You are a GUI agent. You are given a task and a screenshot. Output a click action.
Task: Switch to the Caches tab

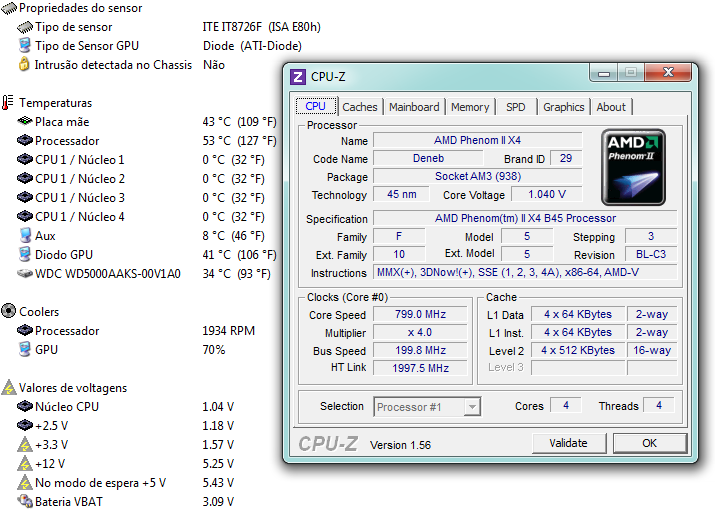click(360, 107)
